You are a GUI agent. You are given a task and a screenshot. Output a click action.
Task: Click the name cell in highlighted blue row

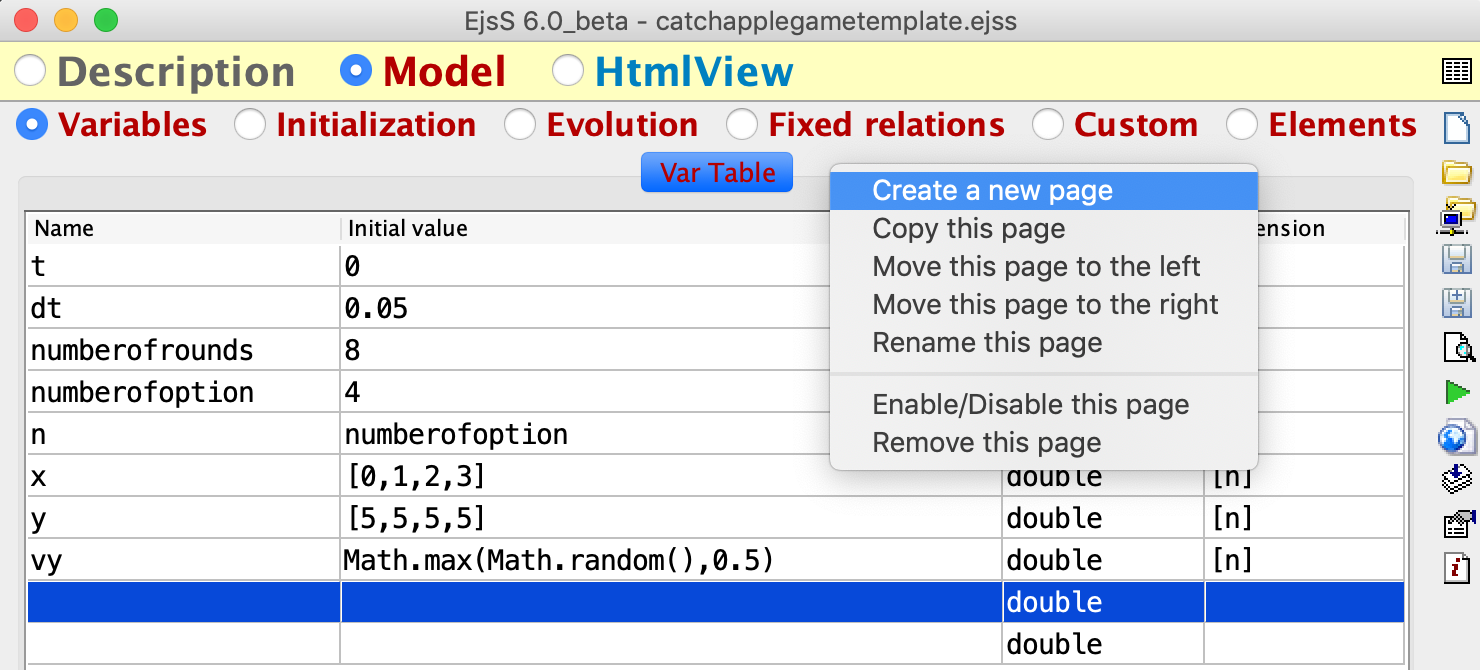(x=183, y=602)
